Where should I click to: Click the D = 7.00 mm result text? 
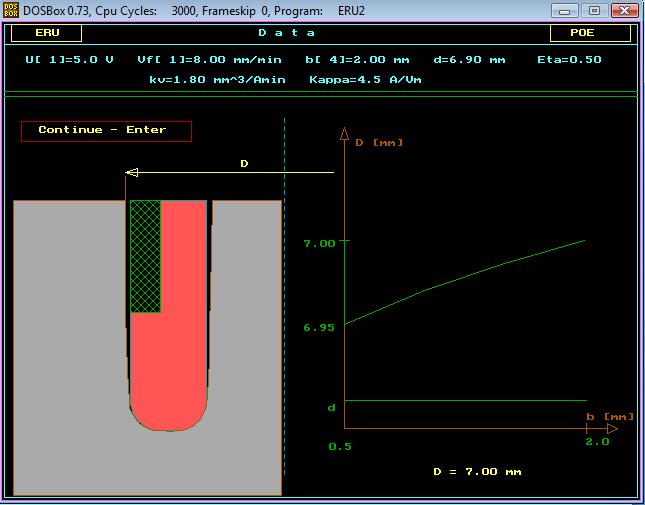coord(477,471)
